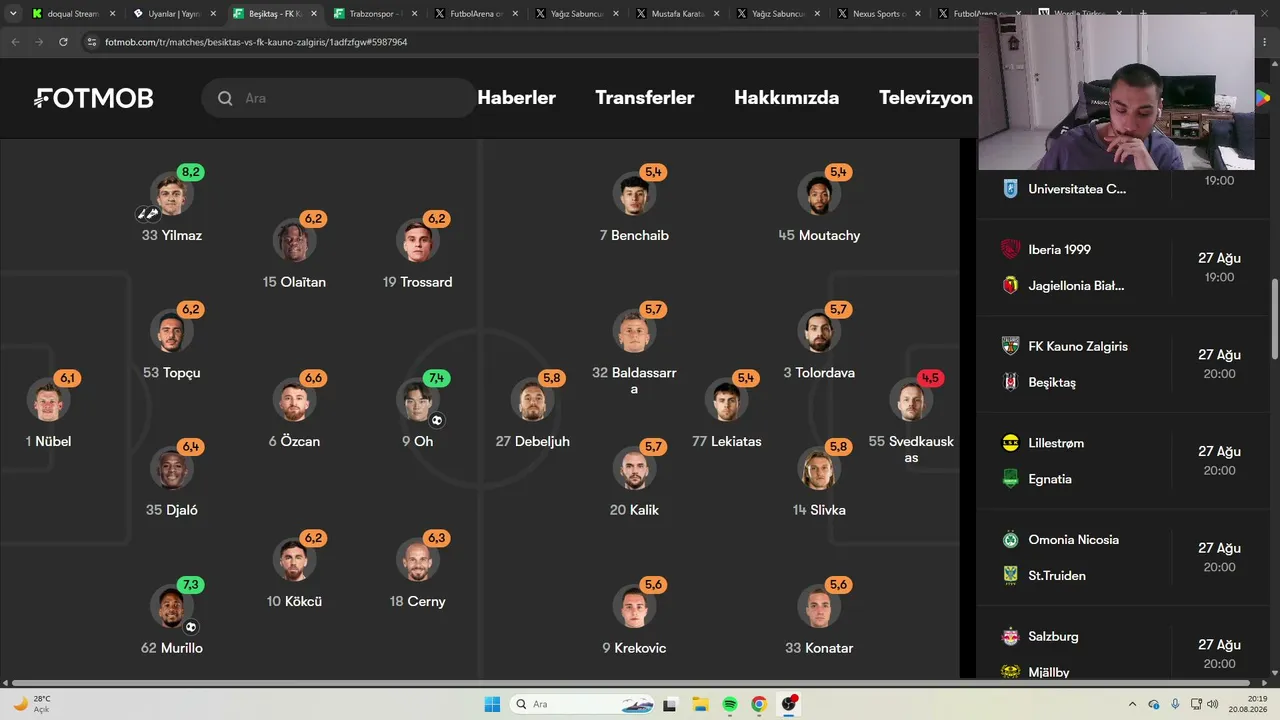This screenshot has height=720, width=1280.
Task: Open Kalik's player avatar
Action: 634,469
